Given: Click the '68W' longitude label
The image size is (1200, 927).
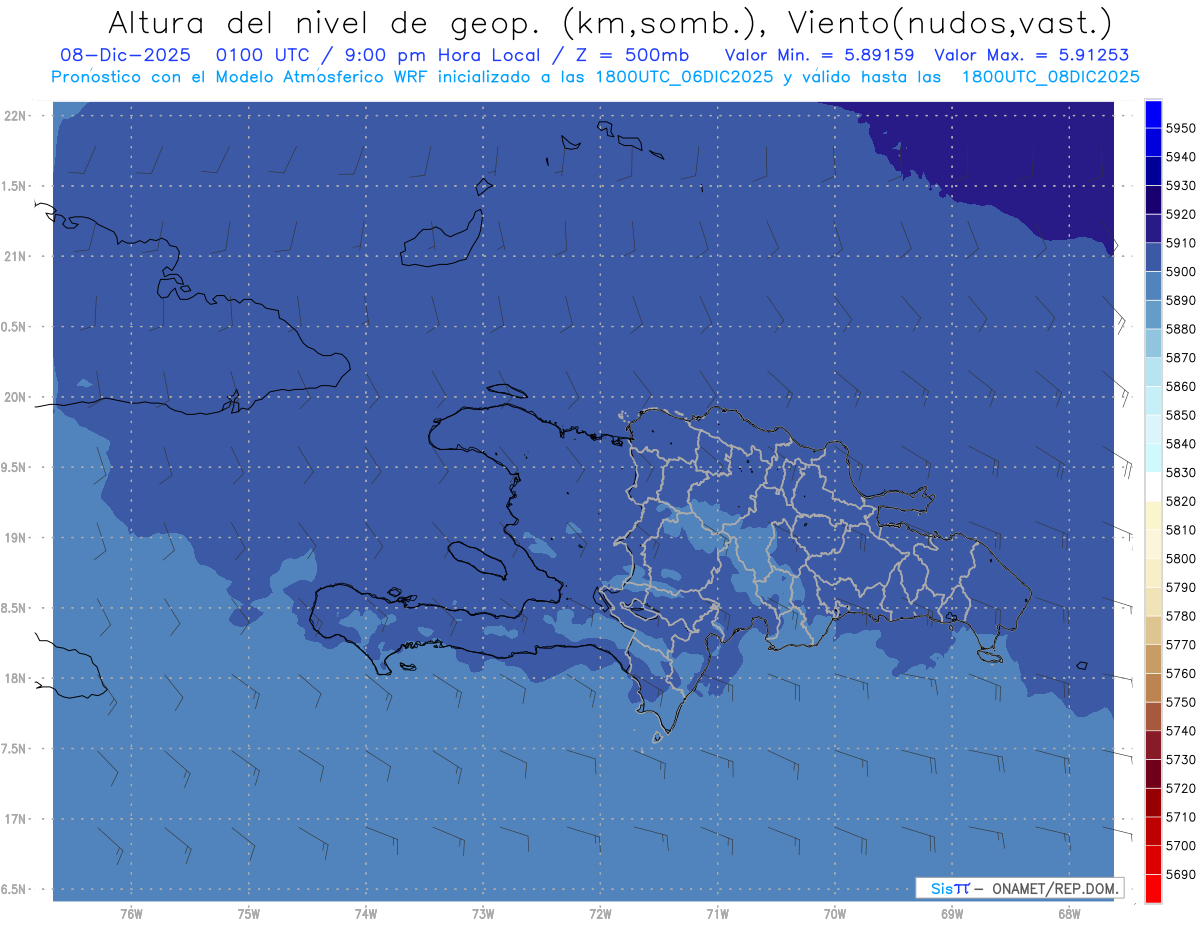Looking at the screenshot, I should [1069, 914].
